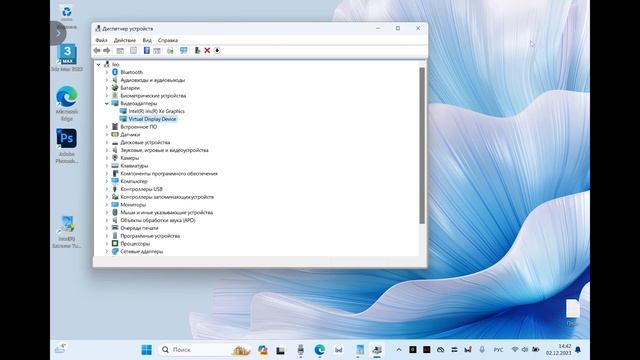Open the Файл menu
The width and height of the screenshot is (640, 360).
point(101,40)
